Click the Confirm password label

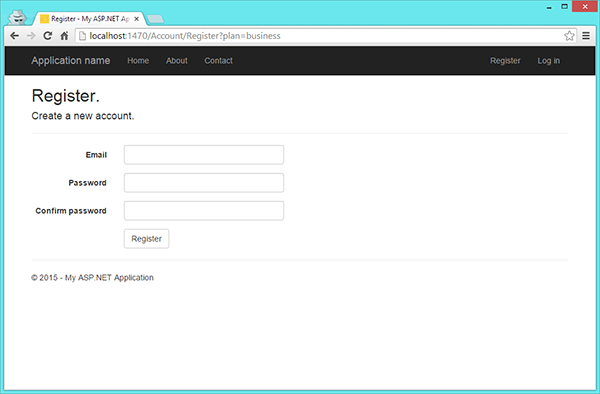click(71, 211)
